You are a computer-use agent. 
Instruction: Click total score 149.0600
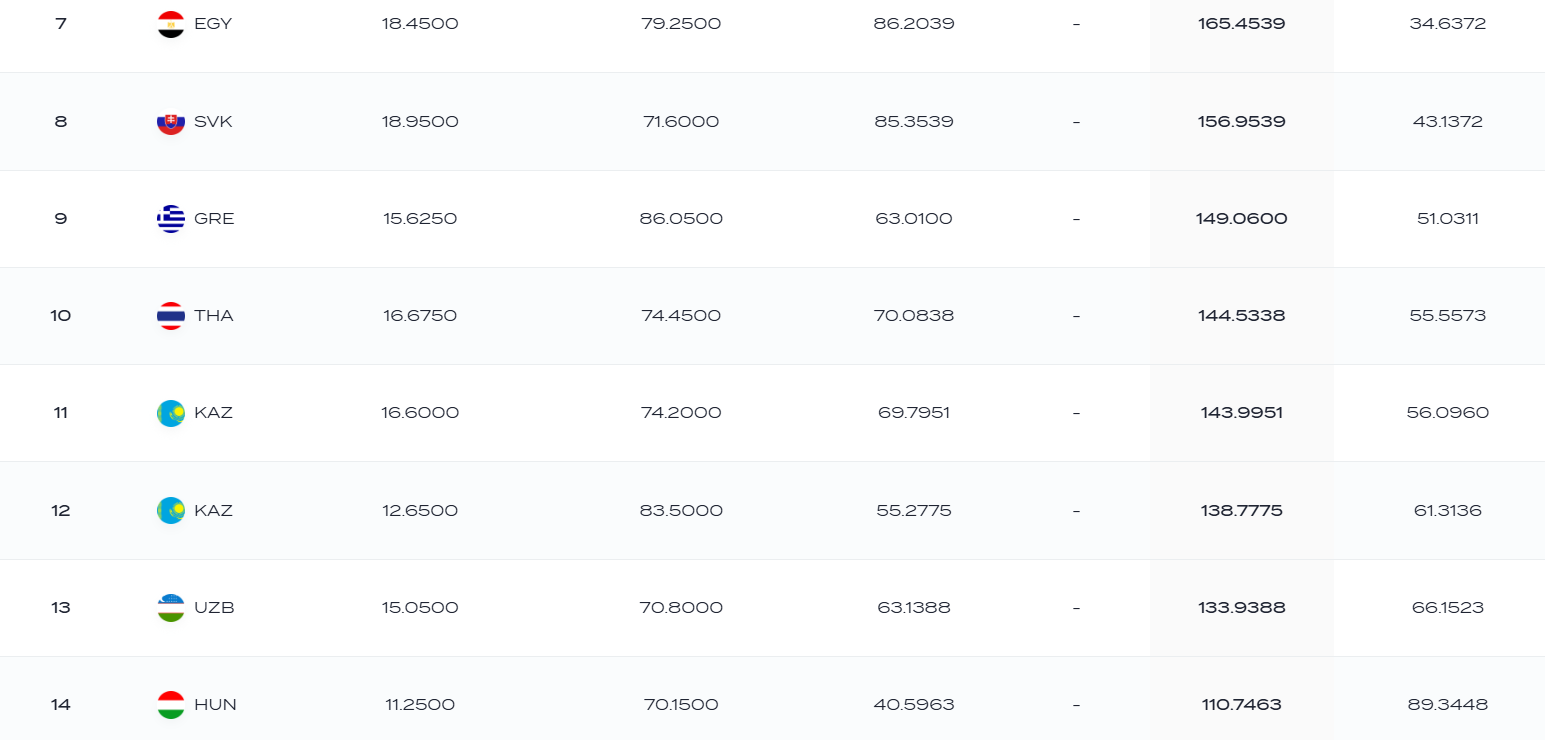(1242, 219)
